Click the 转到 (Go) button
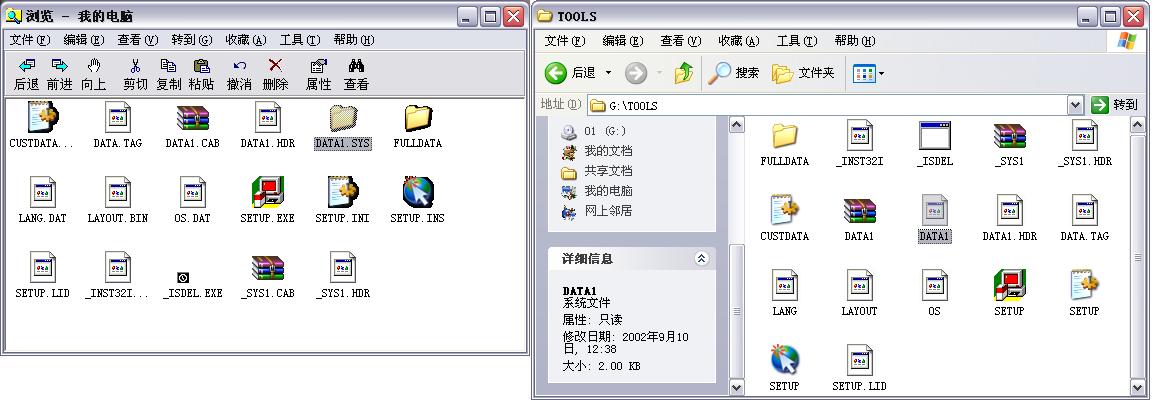The width and height of the screenshot is (1152, 400). pos(1115,105)
